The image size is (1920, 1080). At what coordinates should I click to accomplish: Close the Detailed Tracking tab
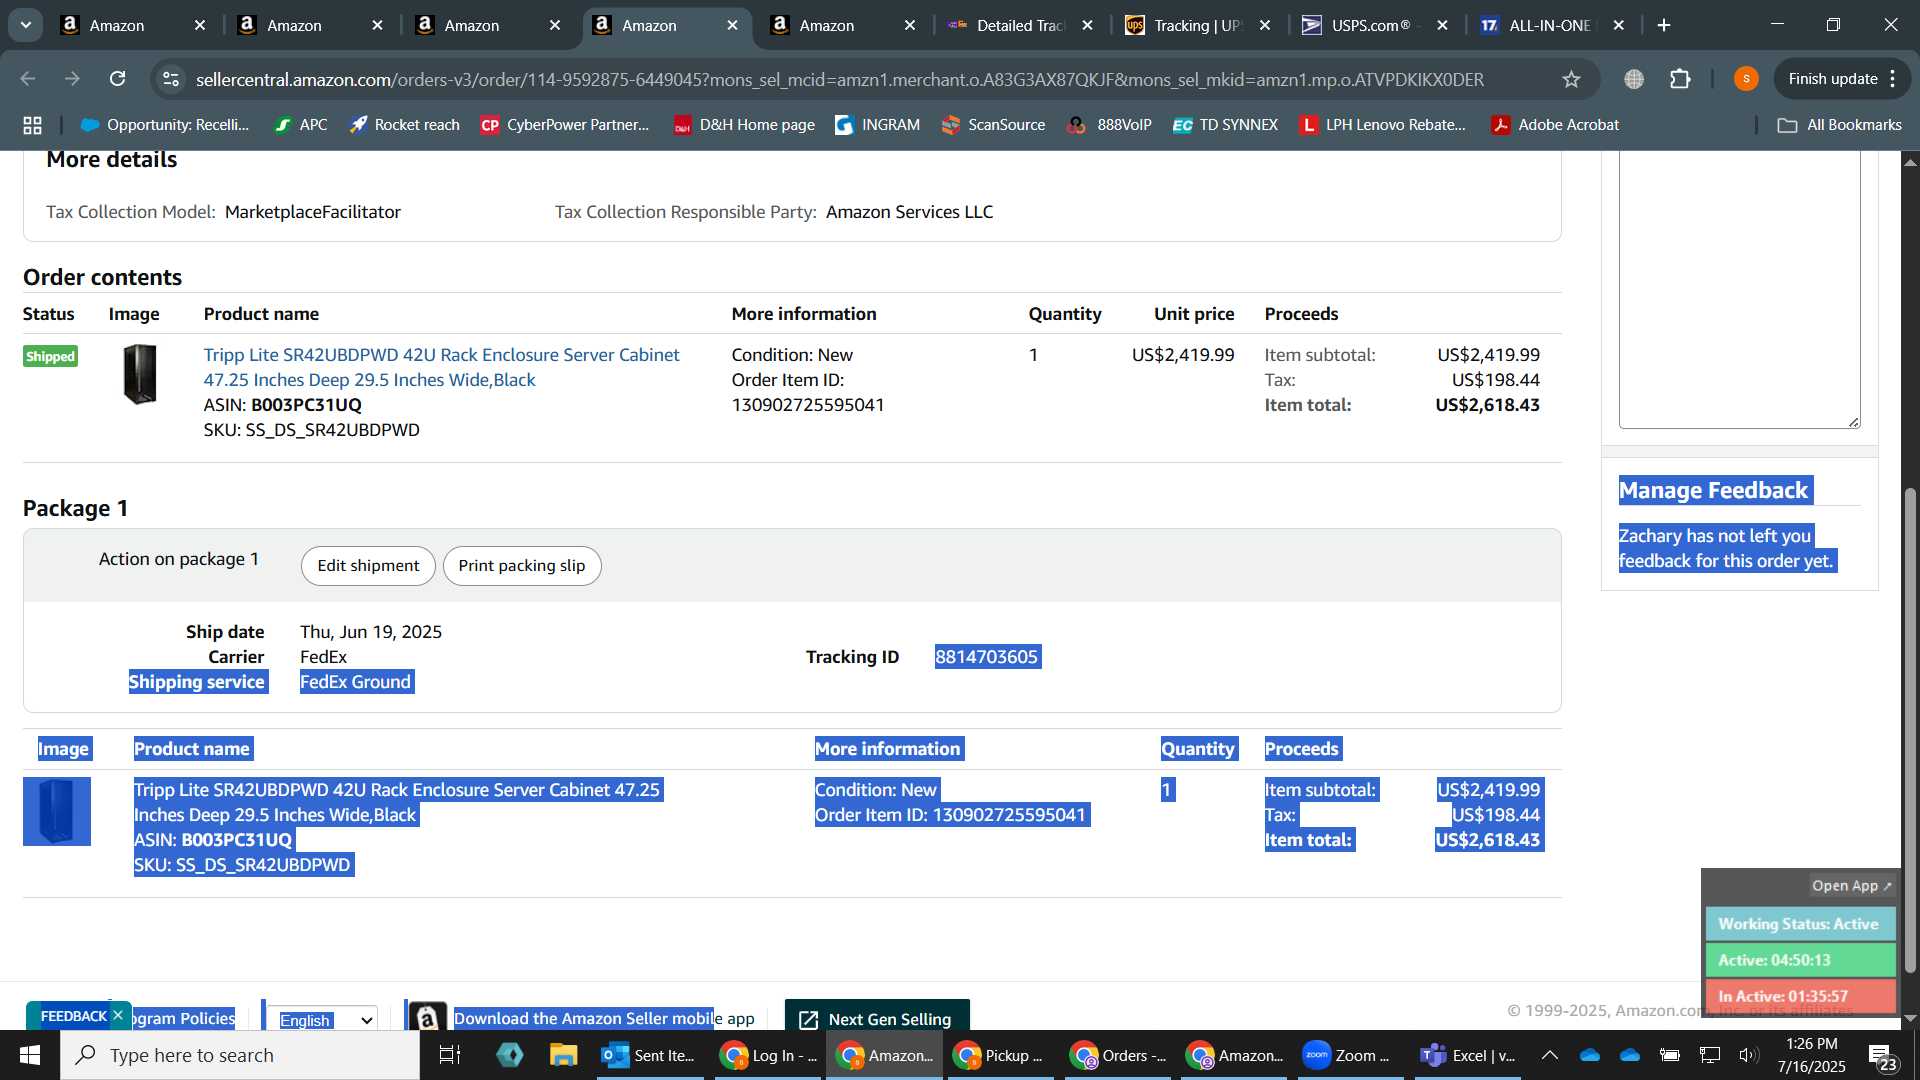click(1088, 25)
